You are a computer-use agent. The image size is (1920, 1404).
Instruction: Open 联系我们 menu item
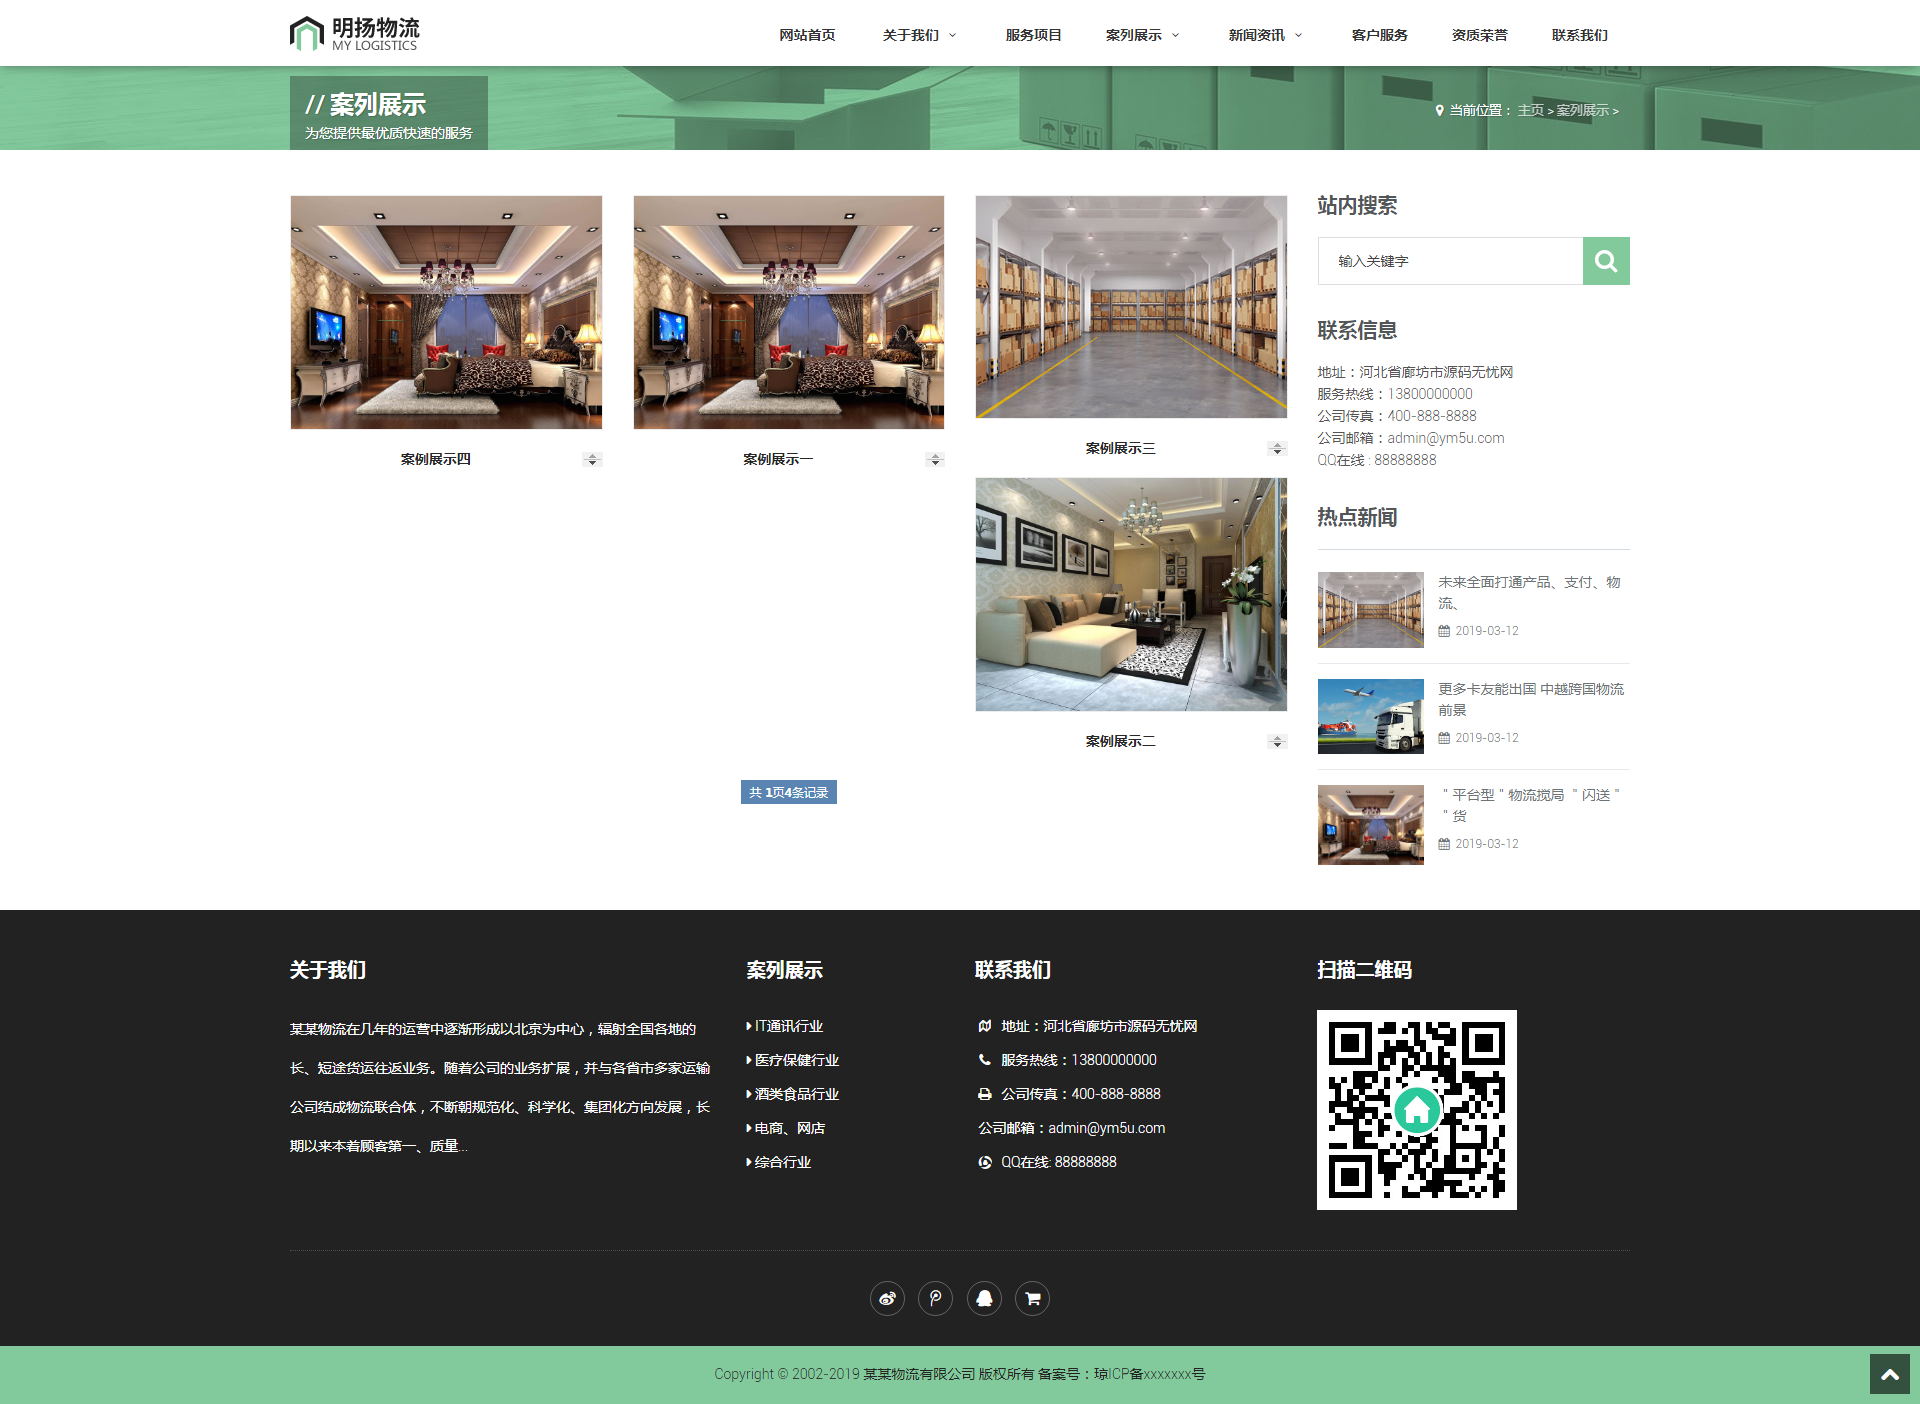[x=1579, y=35]
